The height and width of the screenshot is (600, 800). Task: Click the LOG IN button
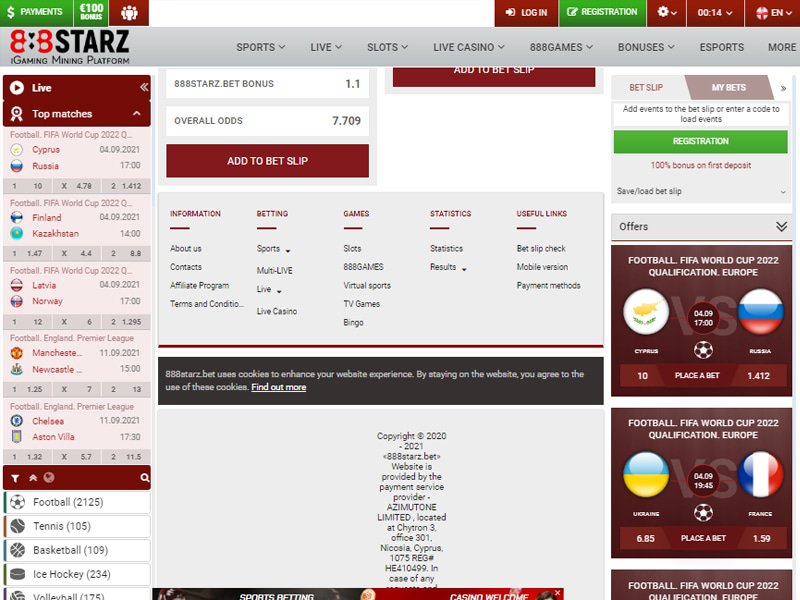click(x=526, y=12)
